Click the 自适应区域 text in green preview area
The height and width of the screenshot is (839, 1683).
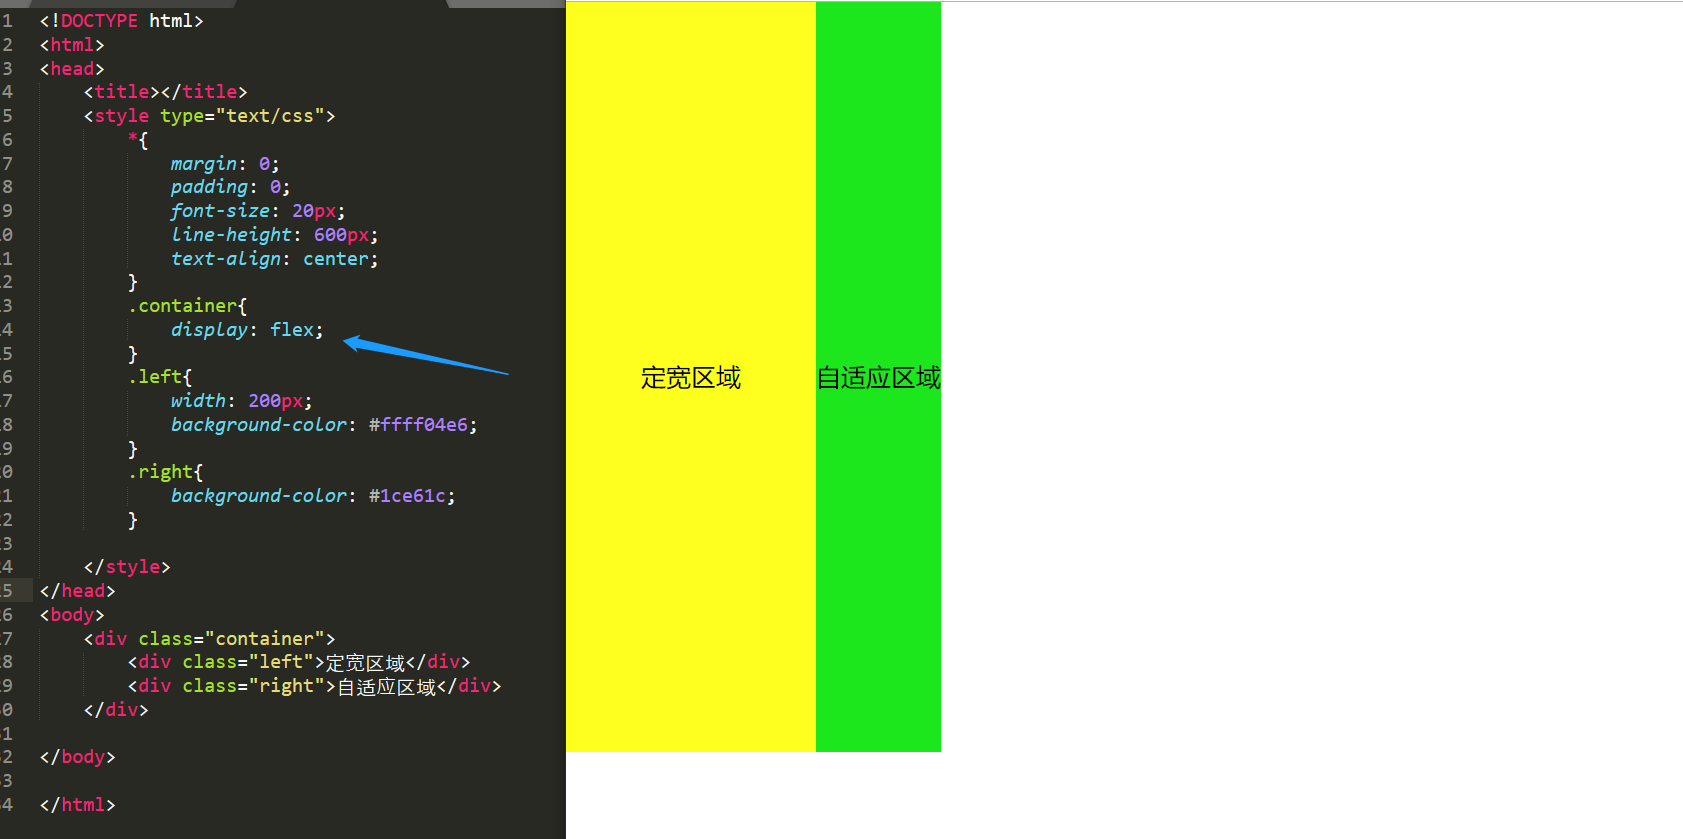[878, 378]
